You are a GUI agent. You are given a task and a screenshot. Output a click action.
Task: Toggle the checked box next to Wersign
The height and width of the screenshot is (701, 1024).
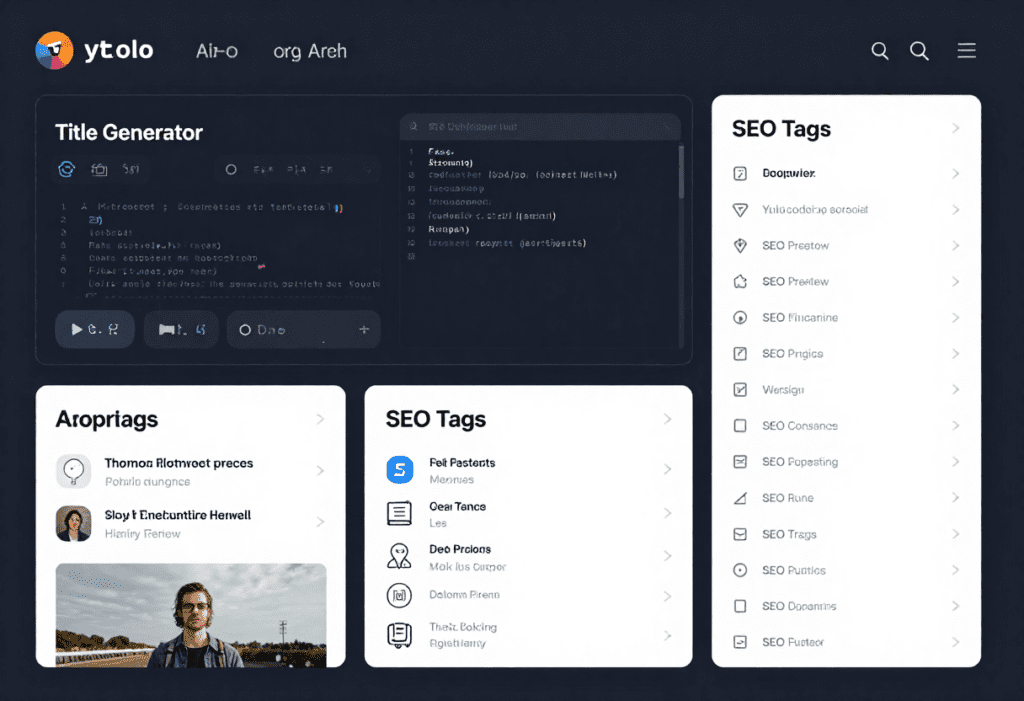point(740,390)
